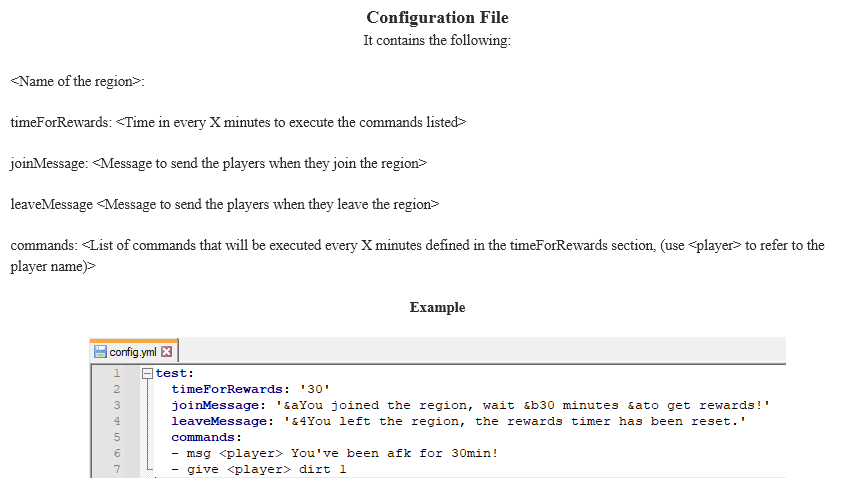Click line number 5 in gutter
Screen dimensions: 861x495
(116, 437)
